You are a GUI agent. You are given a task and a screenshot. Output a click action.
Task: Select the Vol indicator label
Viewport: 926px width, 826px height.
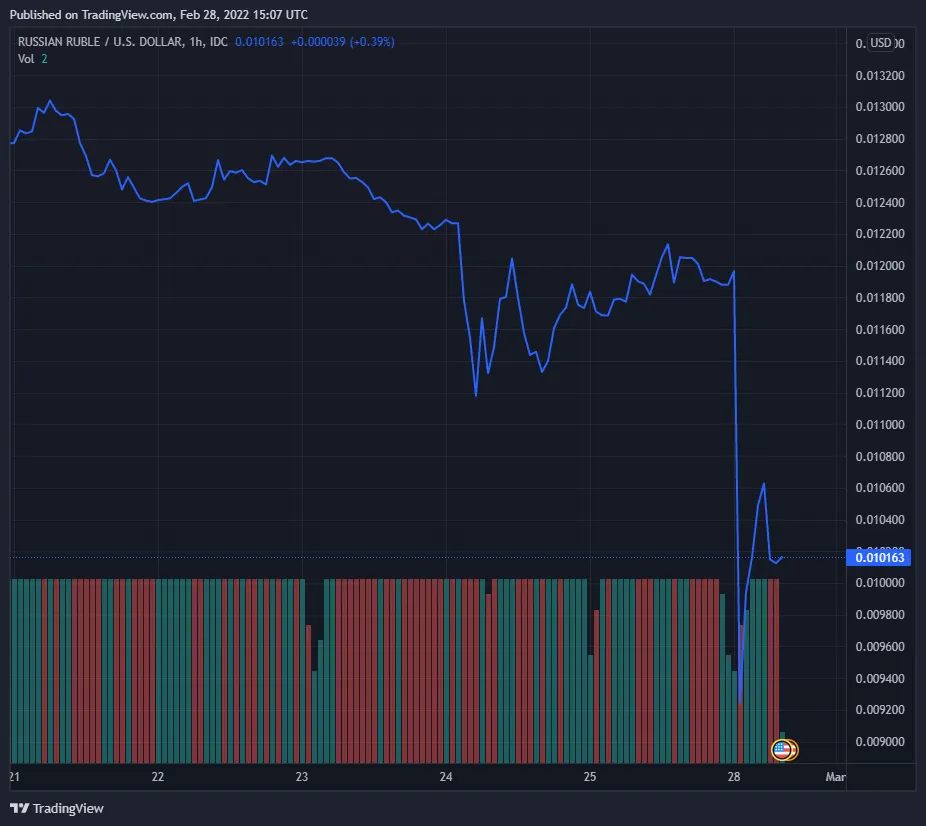coord(26,59)
